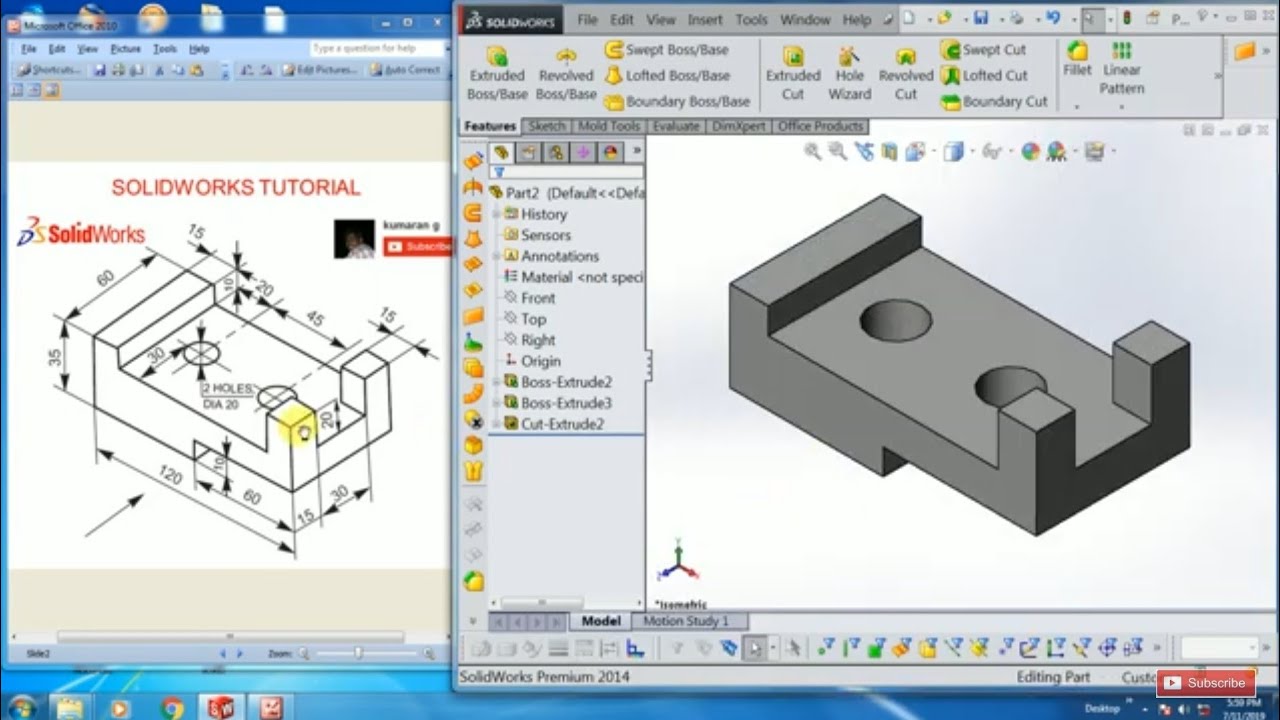The image size is (1280, 720).
Task: Select the Top plane in feature tree
Action: 526,319
